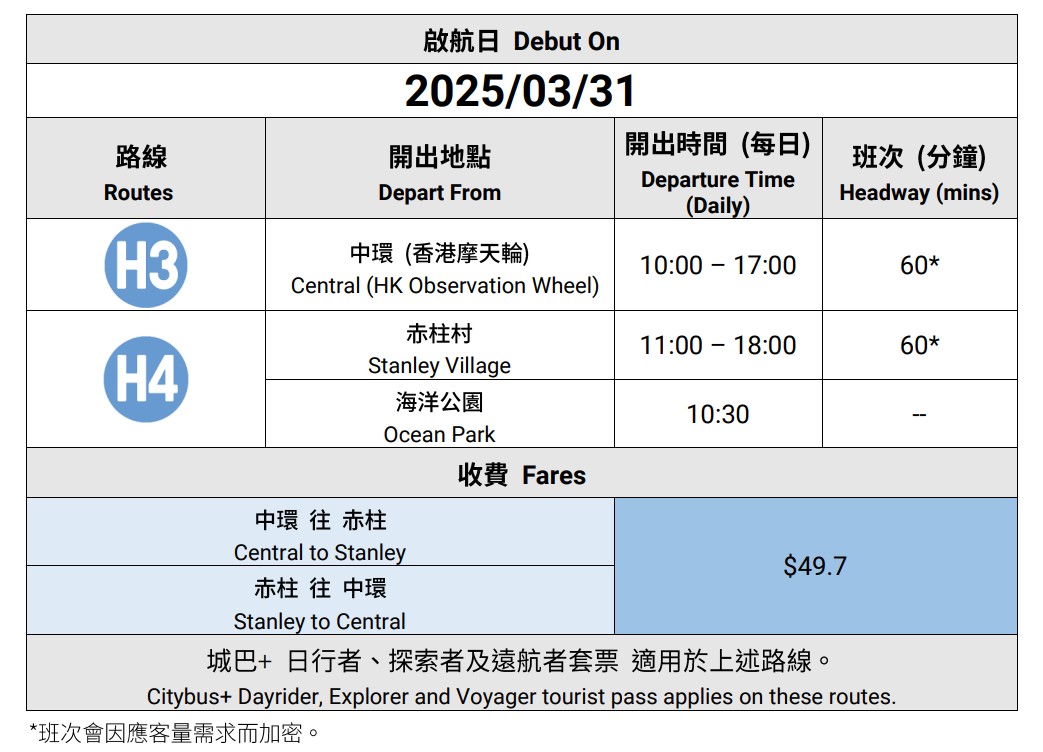The image size is (1043, 752).
Task: Click the Headway (mins) column header
Action: pyautogui.click(x=918, y=173)
